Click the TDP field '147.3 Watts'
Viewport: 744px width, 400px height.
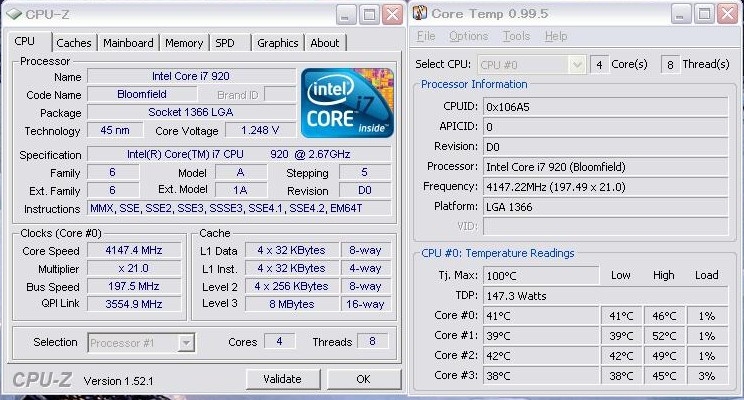(605, 296)
